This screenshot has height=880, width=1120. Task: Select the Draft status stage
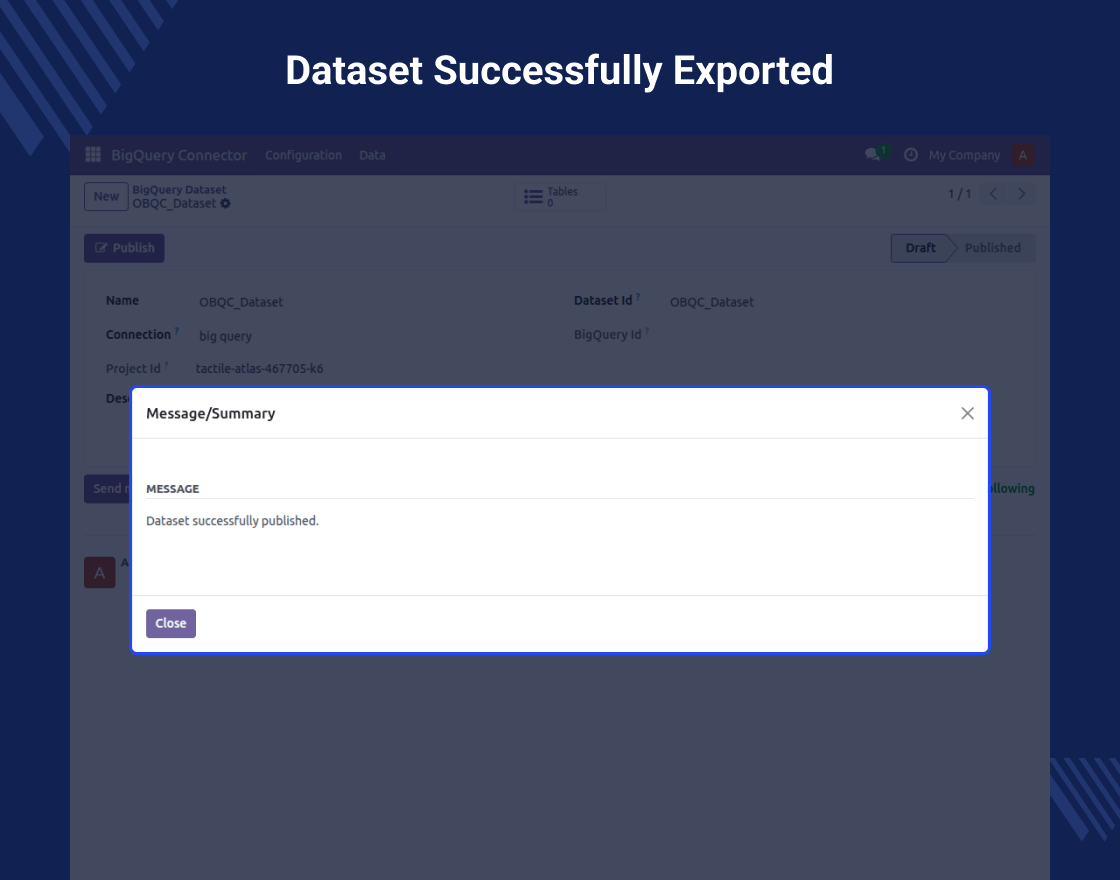[x=920, y=248]
